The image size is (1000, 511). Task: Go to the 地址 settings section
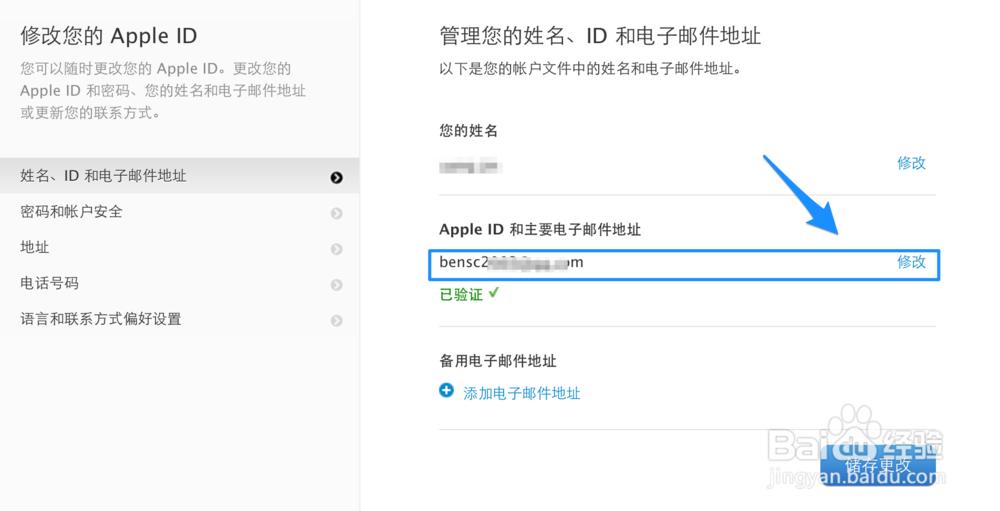35,247
